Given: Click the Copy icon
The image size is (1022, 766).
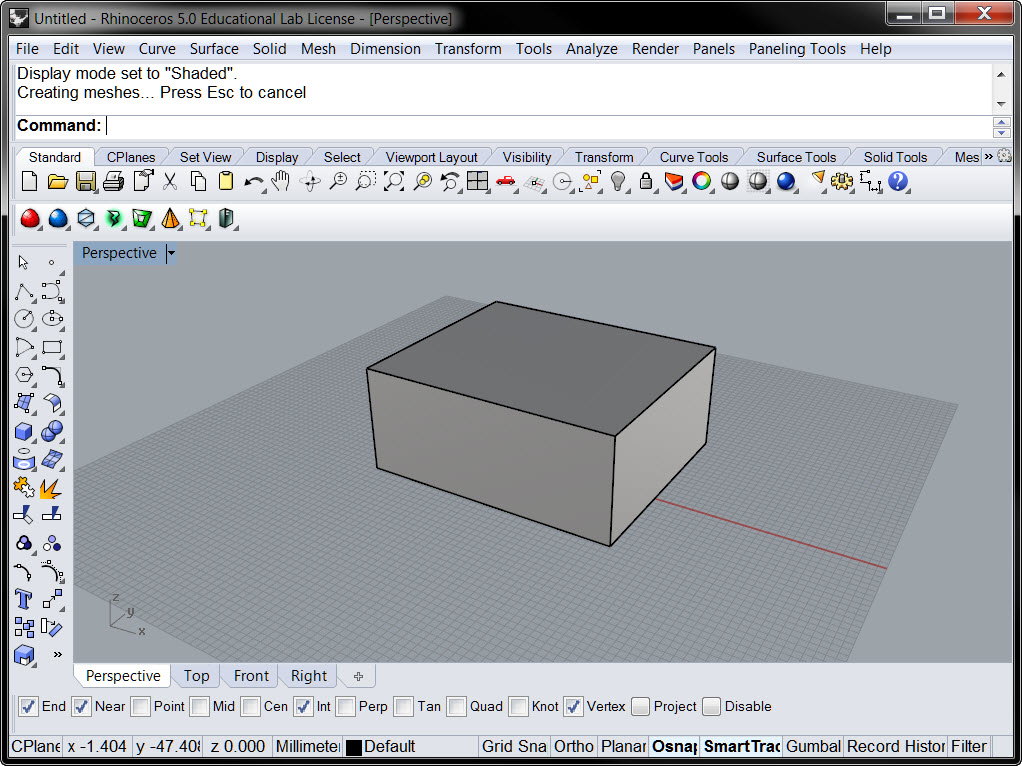Looking at the screenshot, I should click(x=198, y=181).
